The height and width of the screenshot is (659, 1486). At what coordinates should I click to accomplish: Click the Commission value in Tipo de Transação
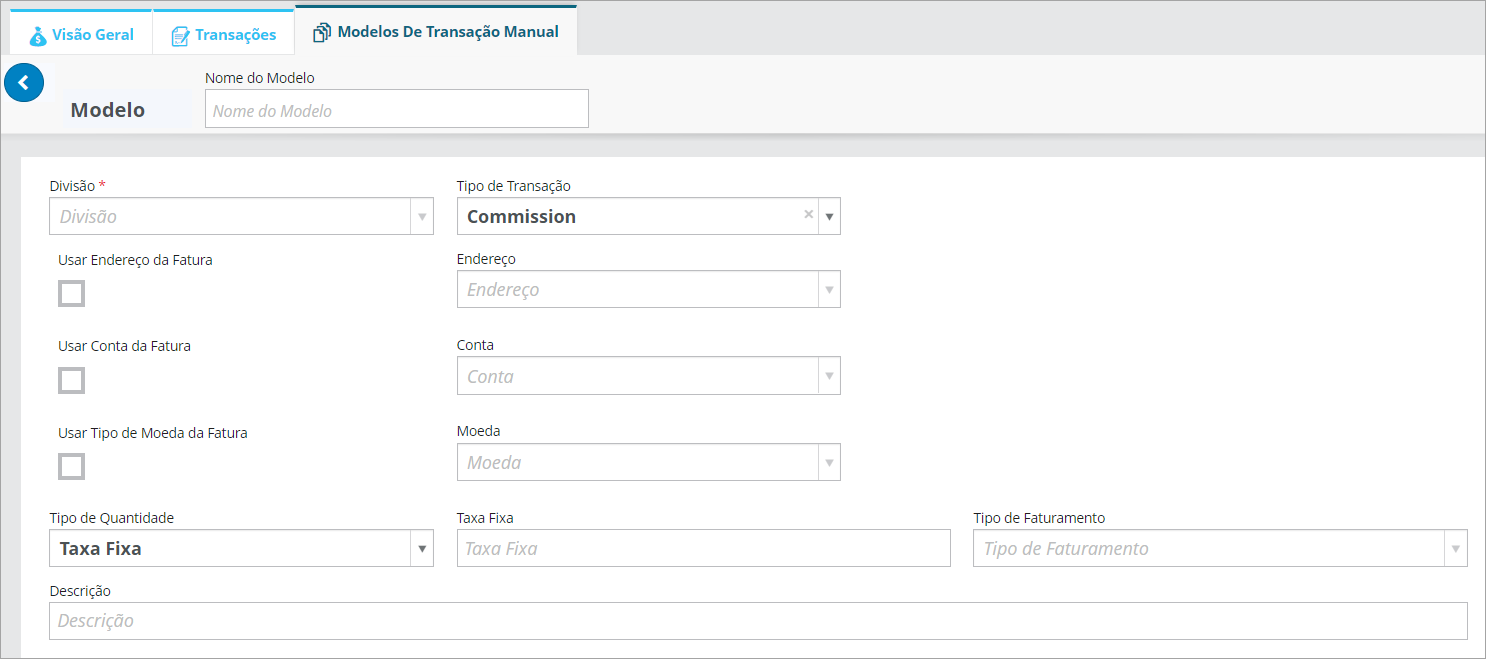[521, 216]
